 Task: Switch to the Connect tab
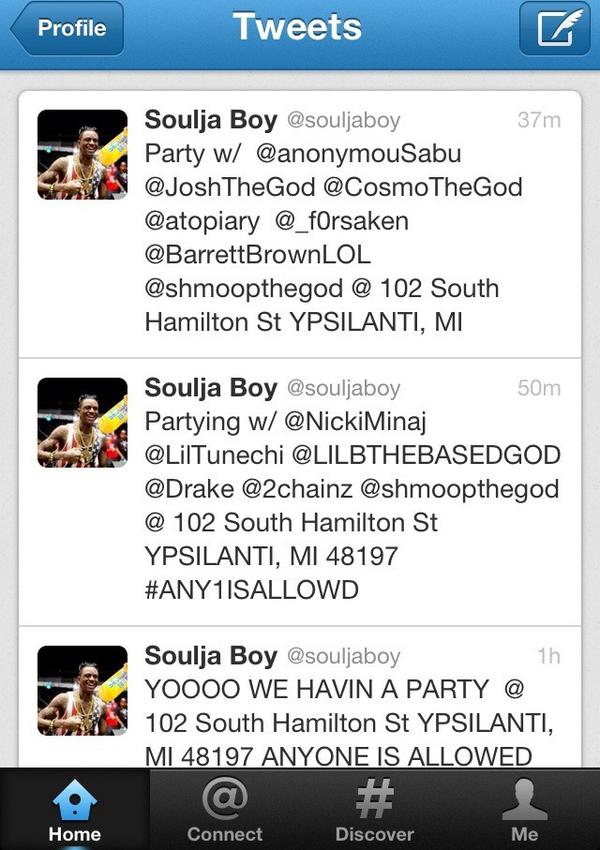pyautogui.click(x=224, y=809)
